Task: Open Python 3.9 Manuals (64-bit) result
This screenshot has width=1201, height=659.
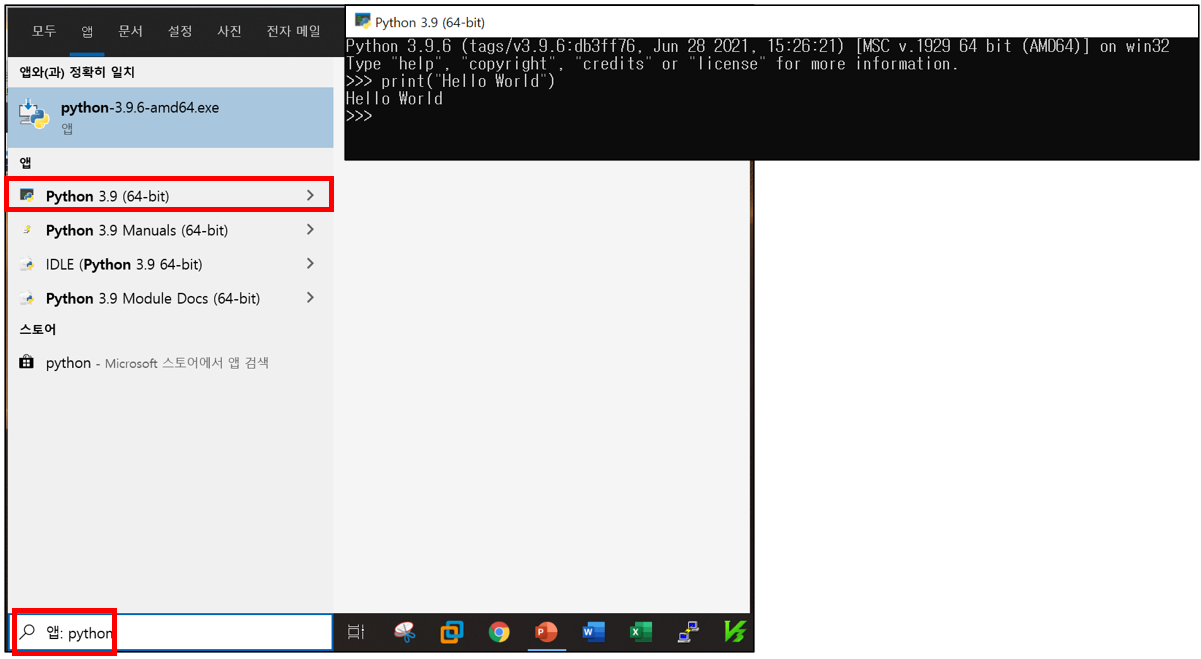Action: [170, 230]
